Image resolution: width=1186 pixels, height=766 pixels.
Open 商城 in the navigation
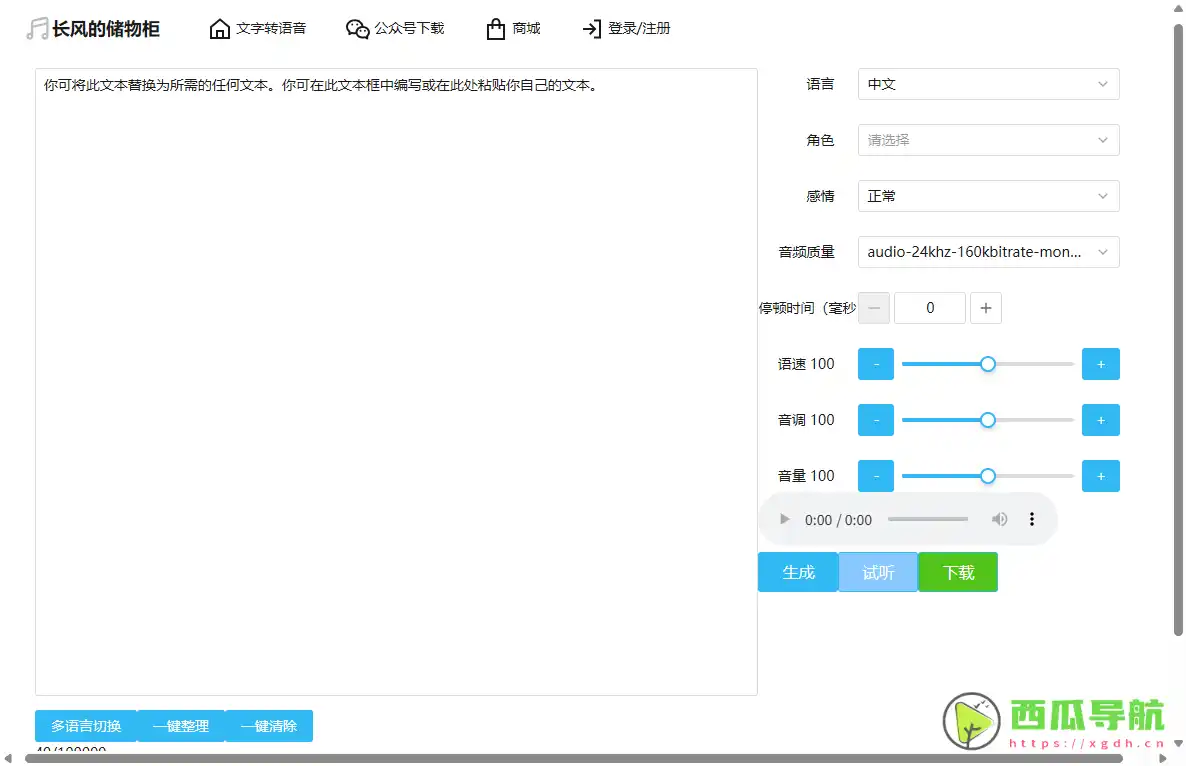pyautogui.click(x=526, y=29)
